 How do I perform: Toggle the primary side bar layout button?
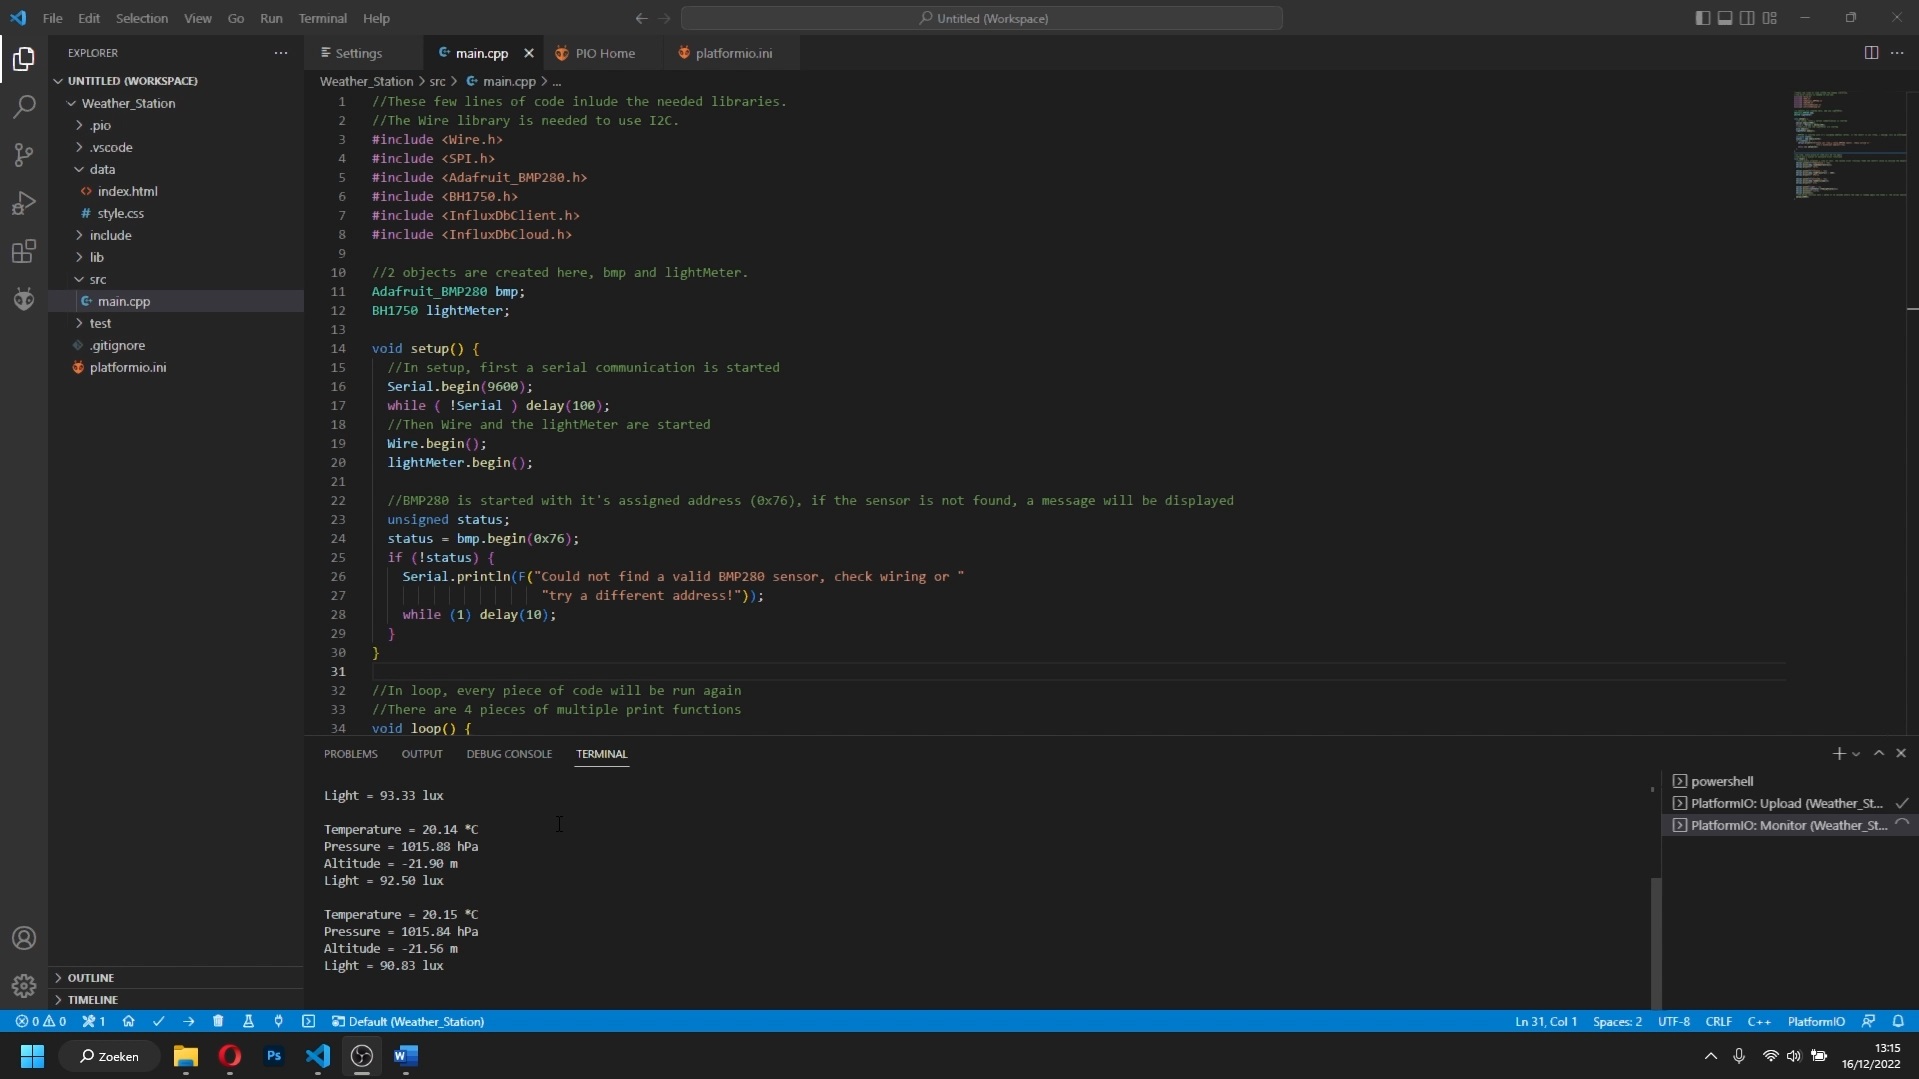pyautogui.click(x=1702, y=18)
